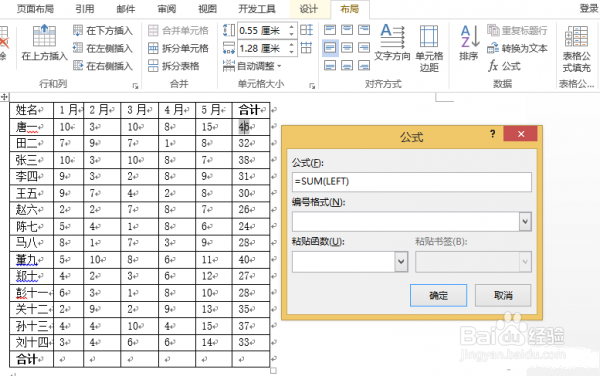Click the name cell 李四

[x=31, y=176]
